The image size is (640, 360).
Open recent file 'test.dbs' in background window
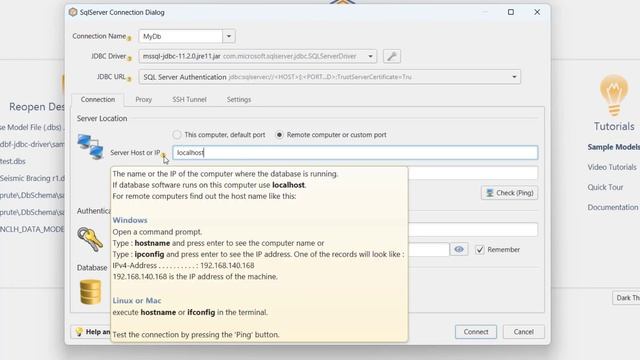[13, 161]
